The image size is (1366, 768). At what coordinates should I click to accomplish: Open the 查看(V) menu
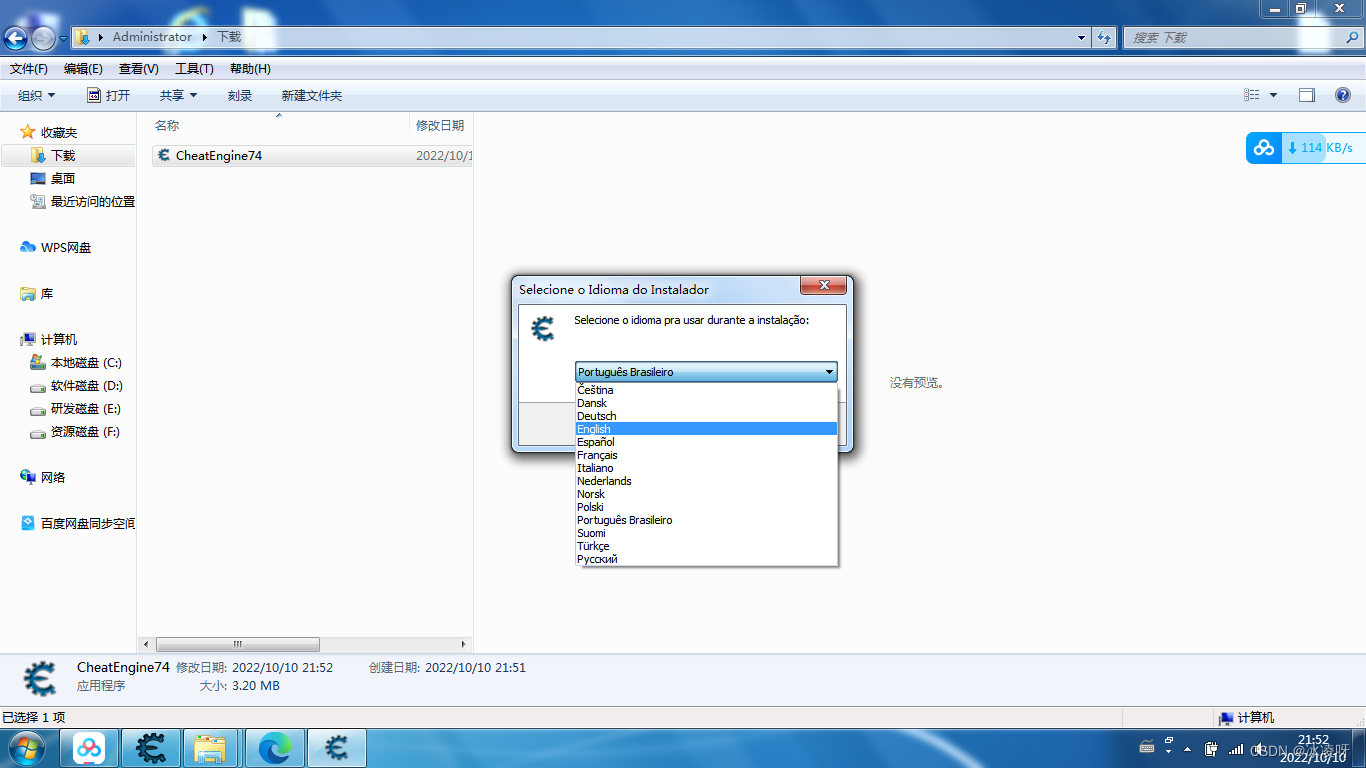click(x=138, y=69)
